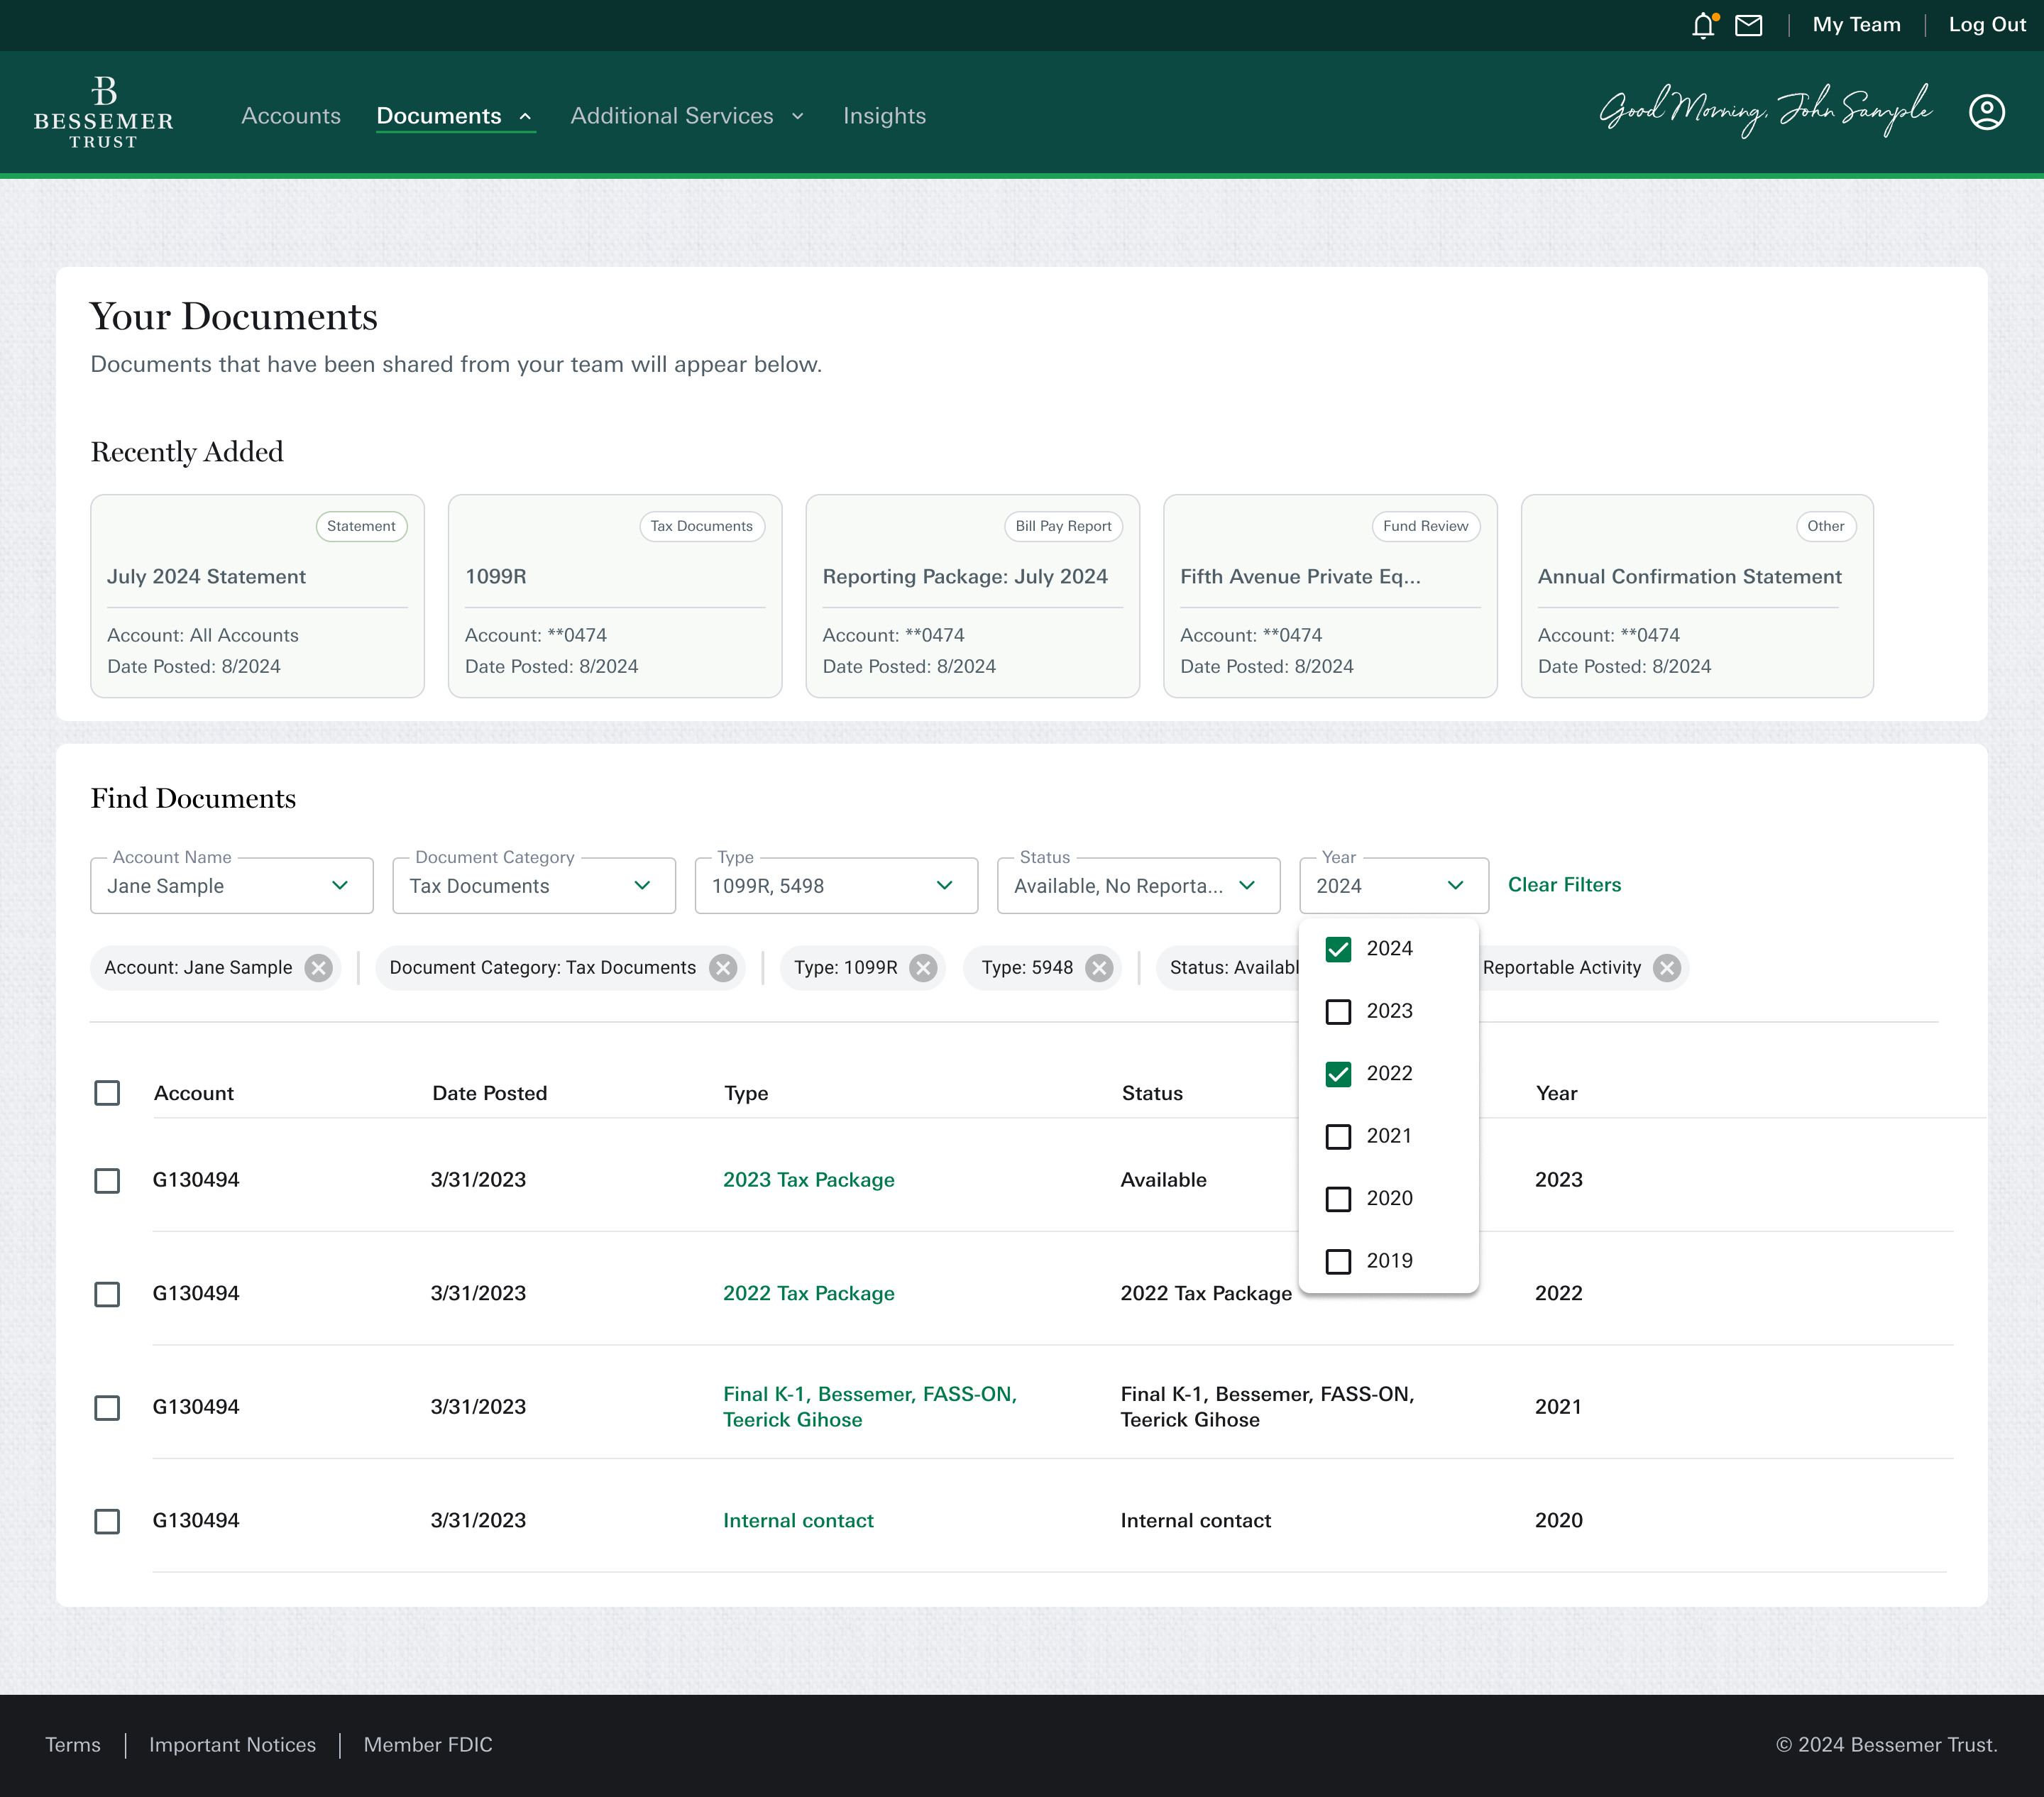The image size is (2044, 1797).
Task: Open the notifications bell icon
Action: point(1704,25)
